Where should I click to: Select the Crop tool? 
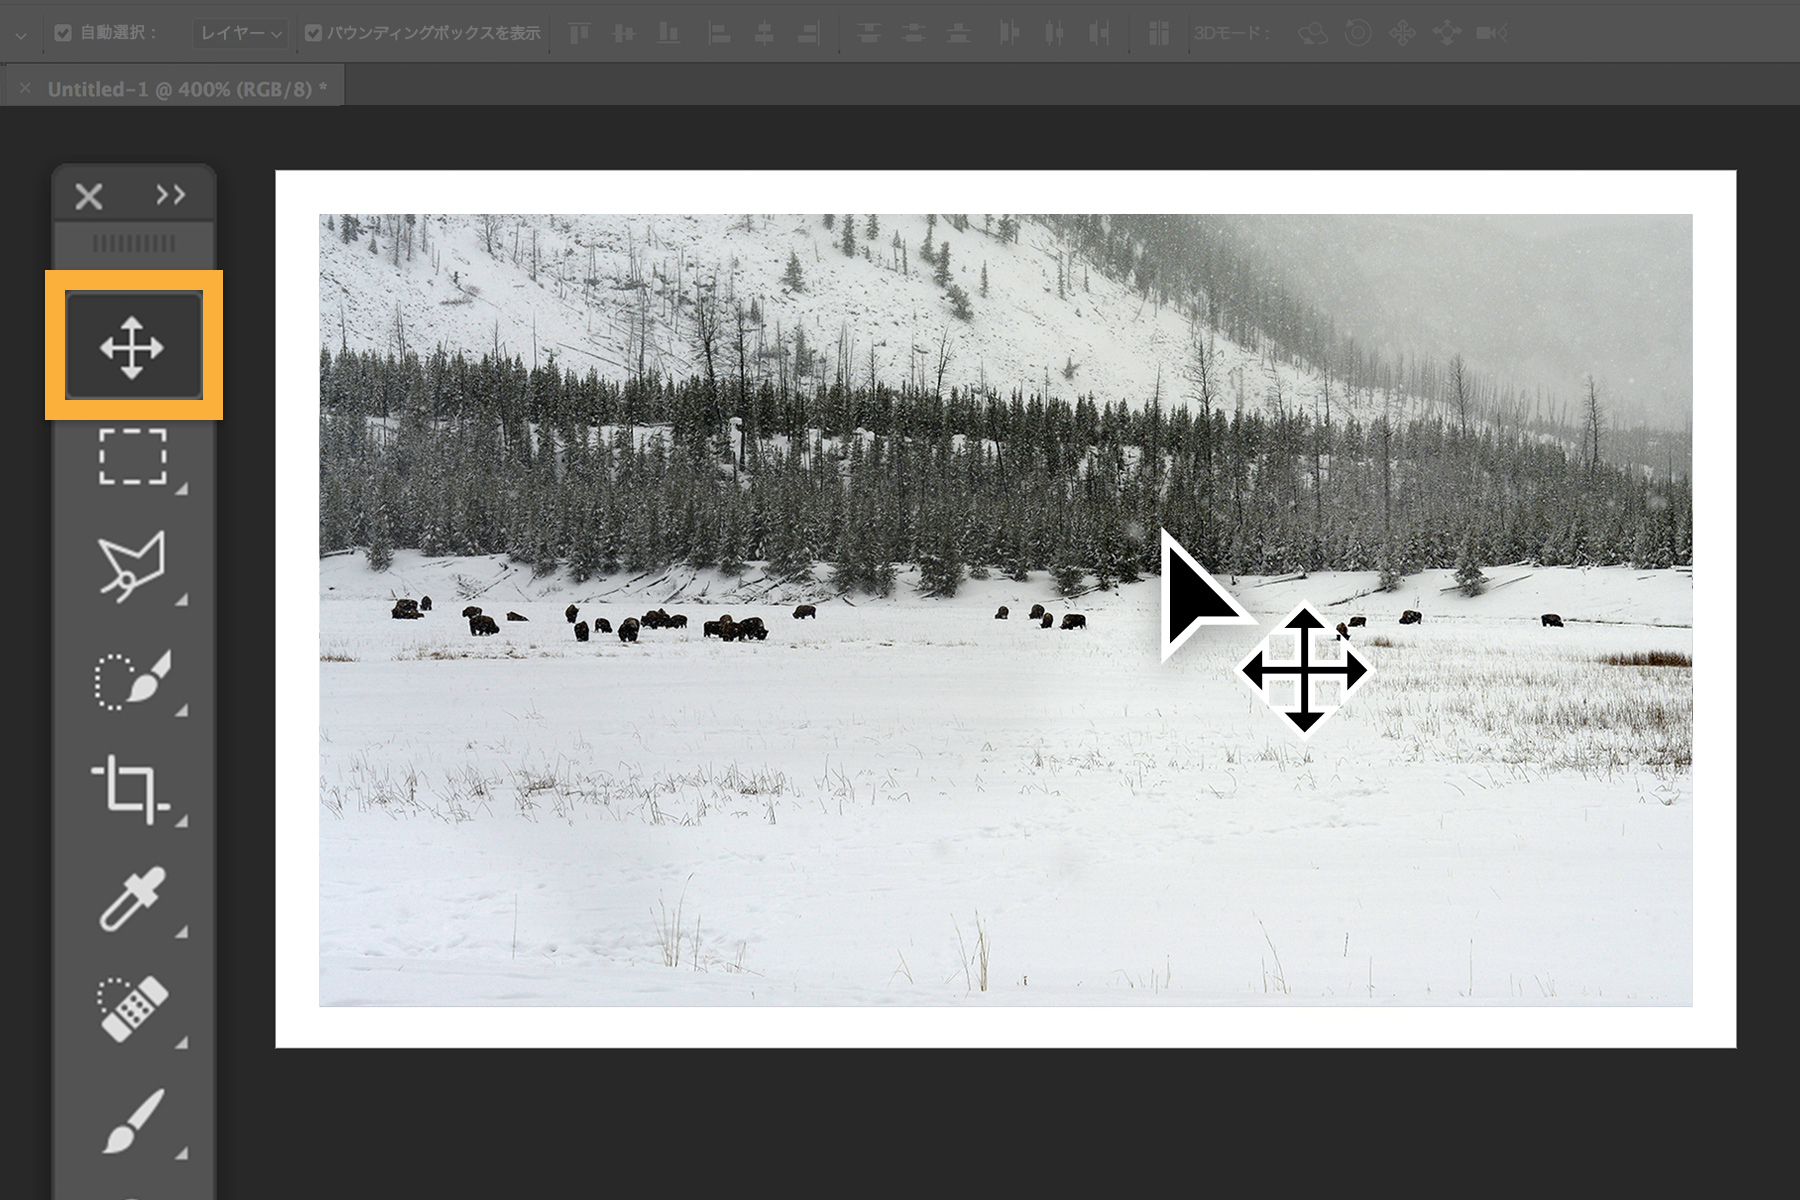tap(130, 790)
